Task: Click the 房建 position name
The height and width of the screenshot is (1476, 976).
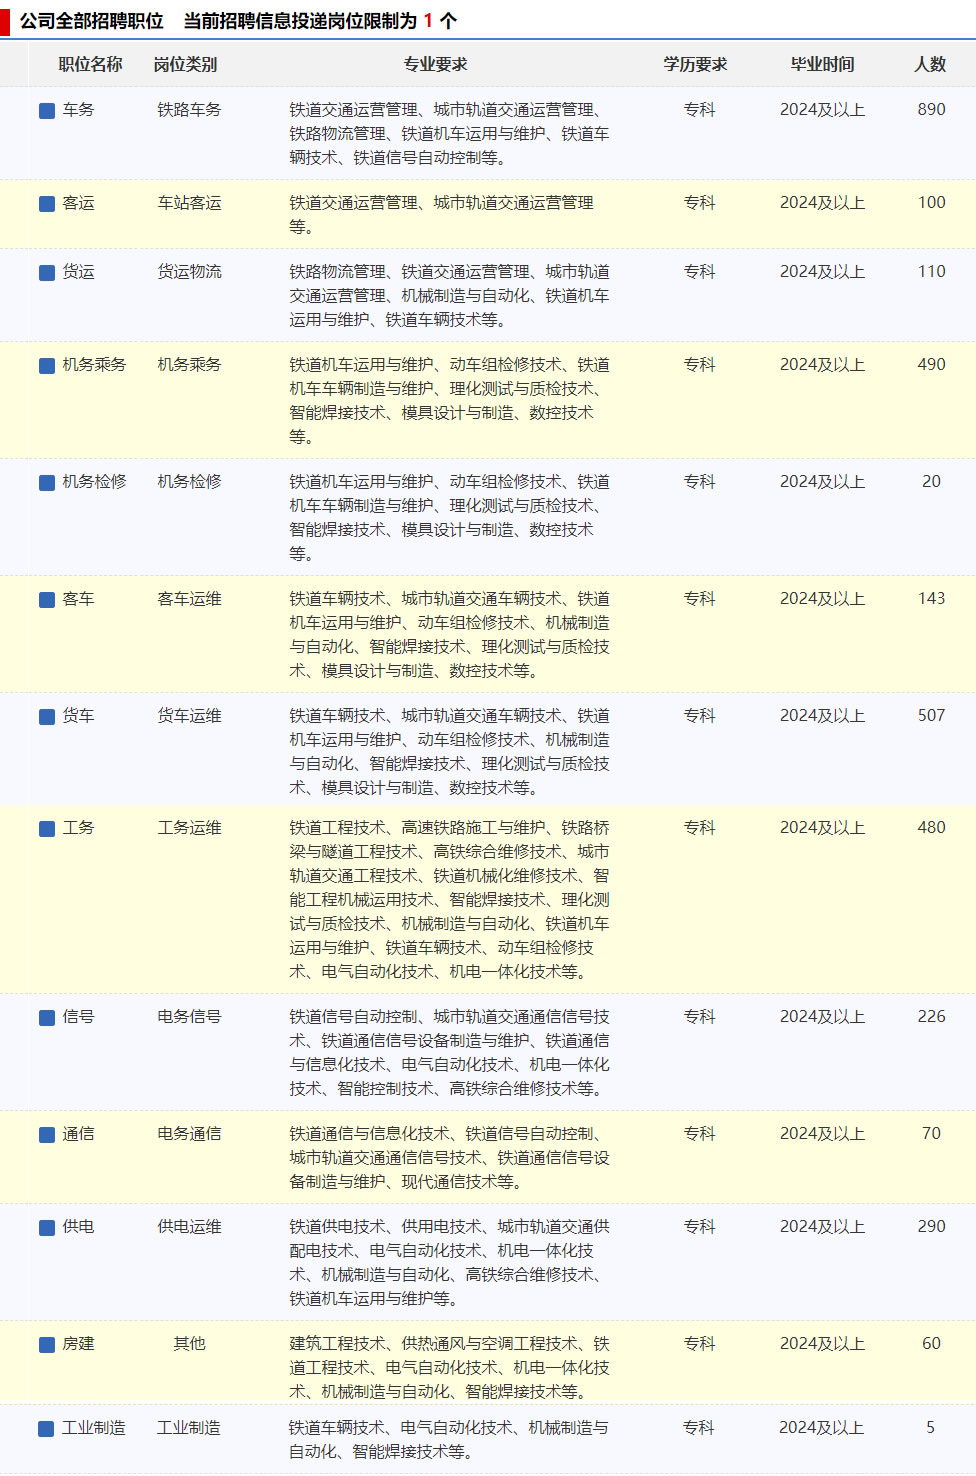Action: tap(78, 1344)
